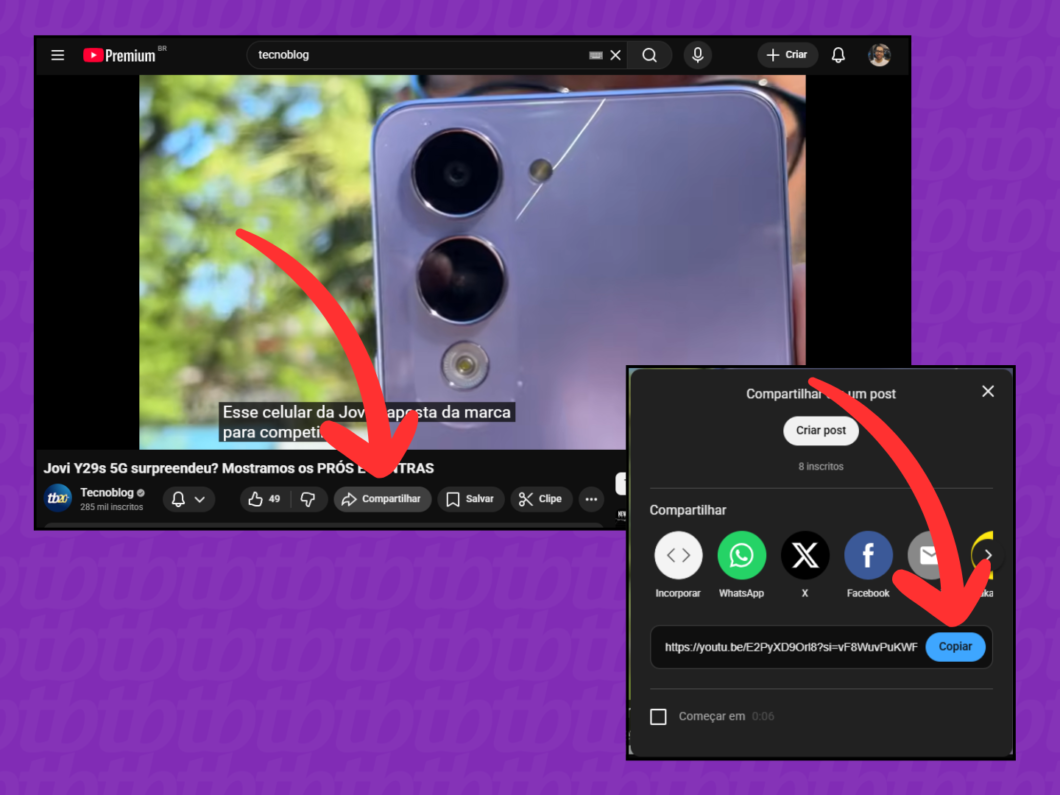
Task: Start a voice search with the microphone icon
Action: (x=697, y=55)
